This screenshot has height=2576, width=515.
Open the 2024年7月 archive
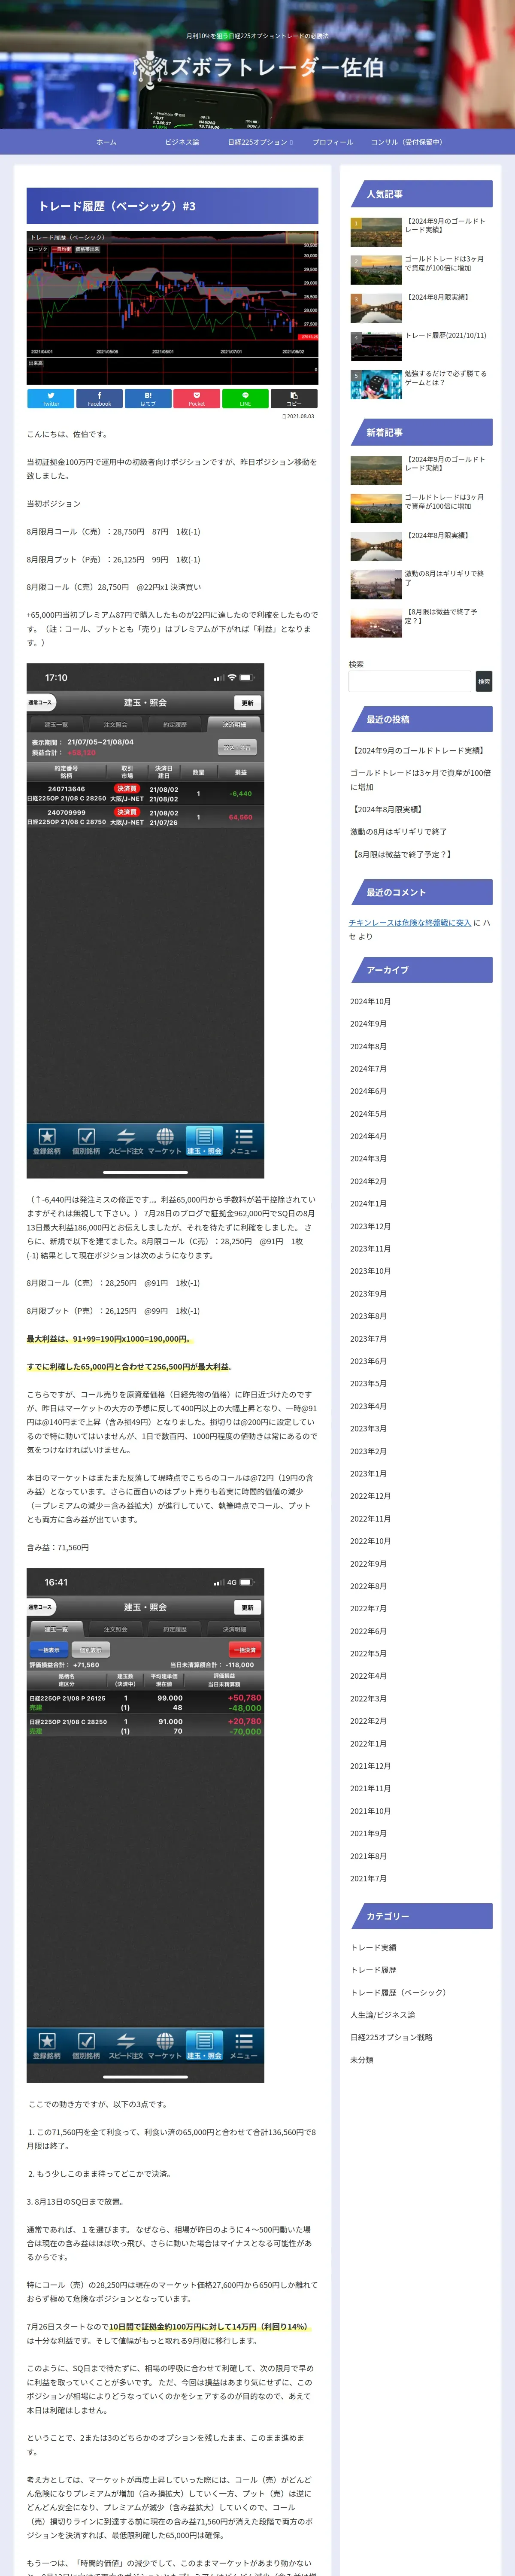368,1069
